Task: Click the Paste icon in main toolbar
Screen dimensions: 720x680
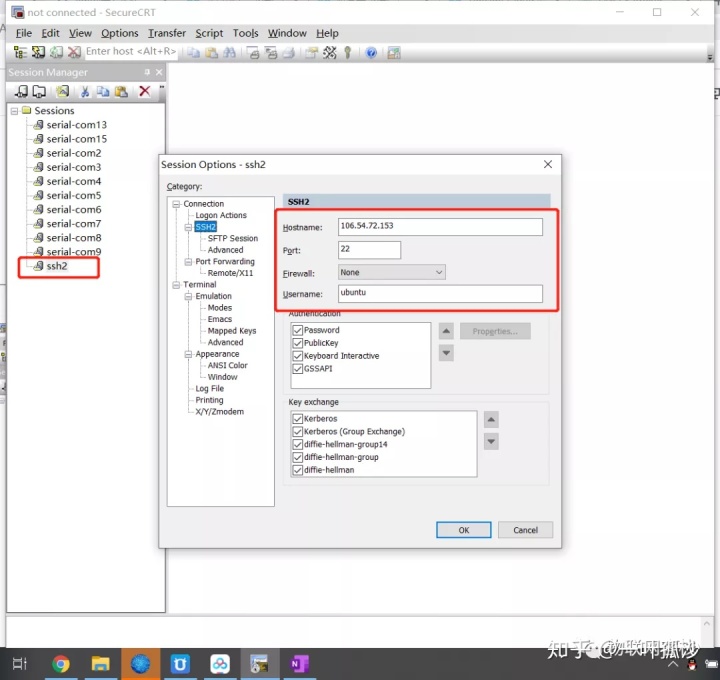Action: click(211, 53)
